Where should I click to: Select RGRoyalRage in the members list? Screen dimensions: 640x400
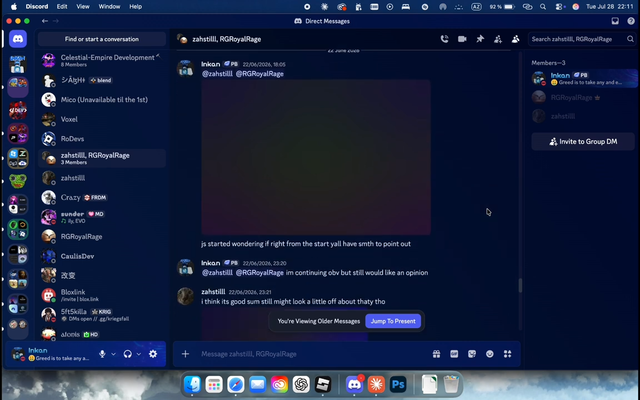[583, 98]
